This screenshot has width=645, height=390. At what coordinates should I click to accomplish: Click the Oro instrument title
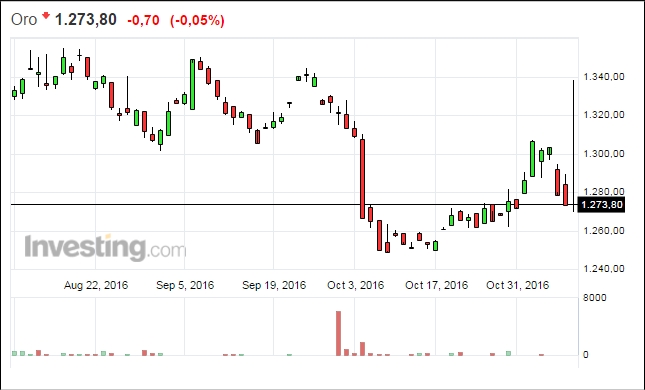tap(24, 19)
